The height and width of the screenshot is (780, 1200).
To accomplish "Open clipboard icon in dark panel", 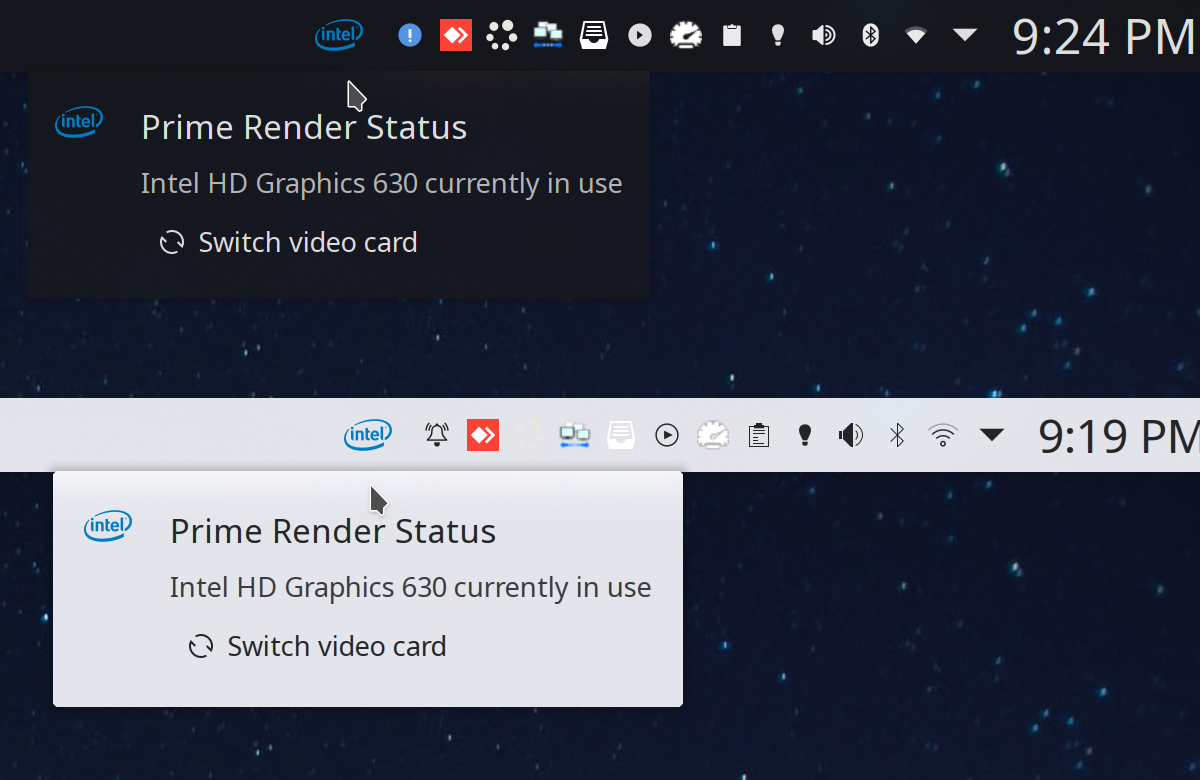I will click(x=732, y=35).
